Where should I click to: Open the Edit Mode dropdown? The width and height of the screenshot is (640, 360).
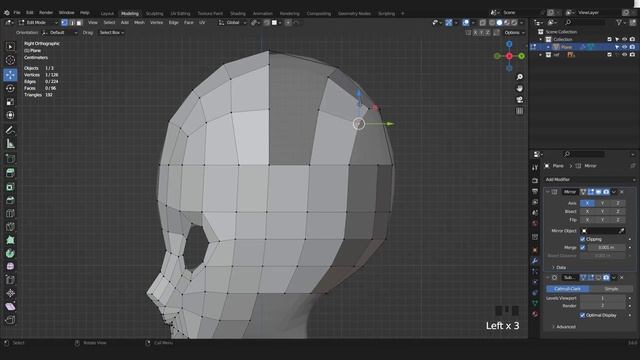click(x=38, y=22)
